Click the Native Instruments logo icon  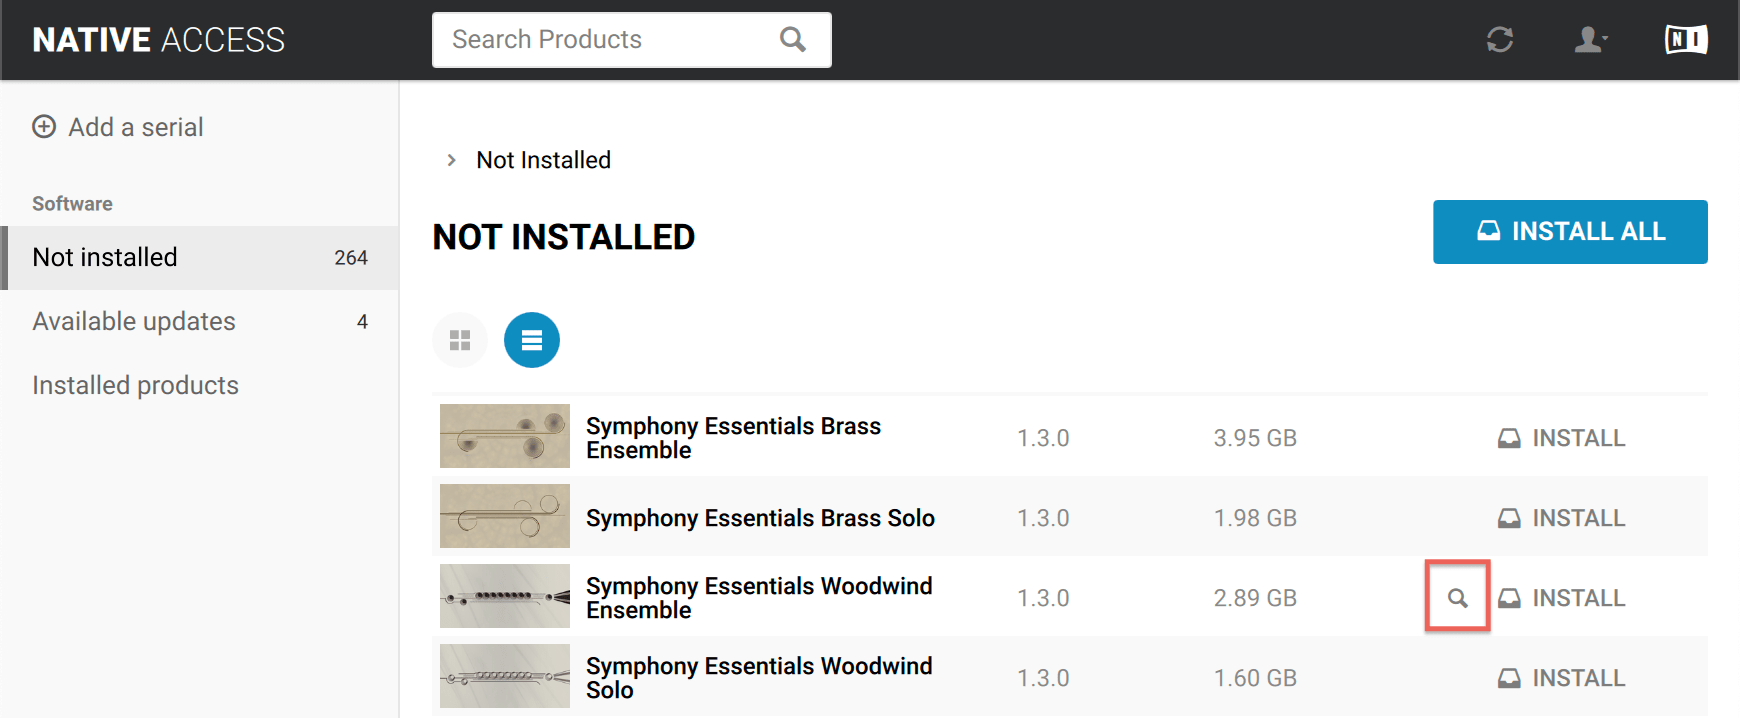click(x=1685, y=40)
